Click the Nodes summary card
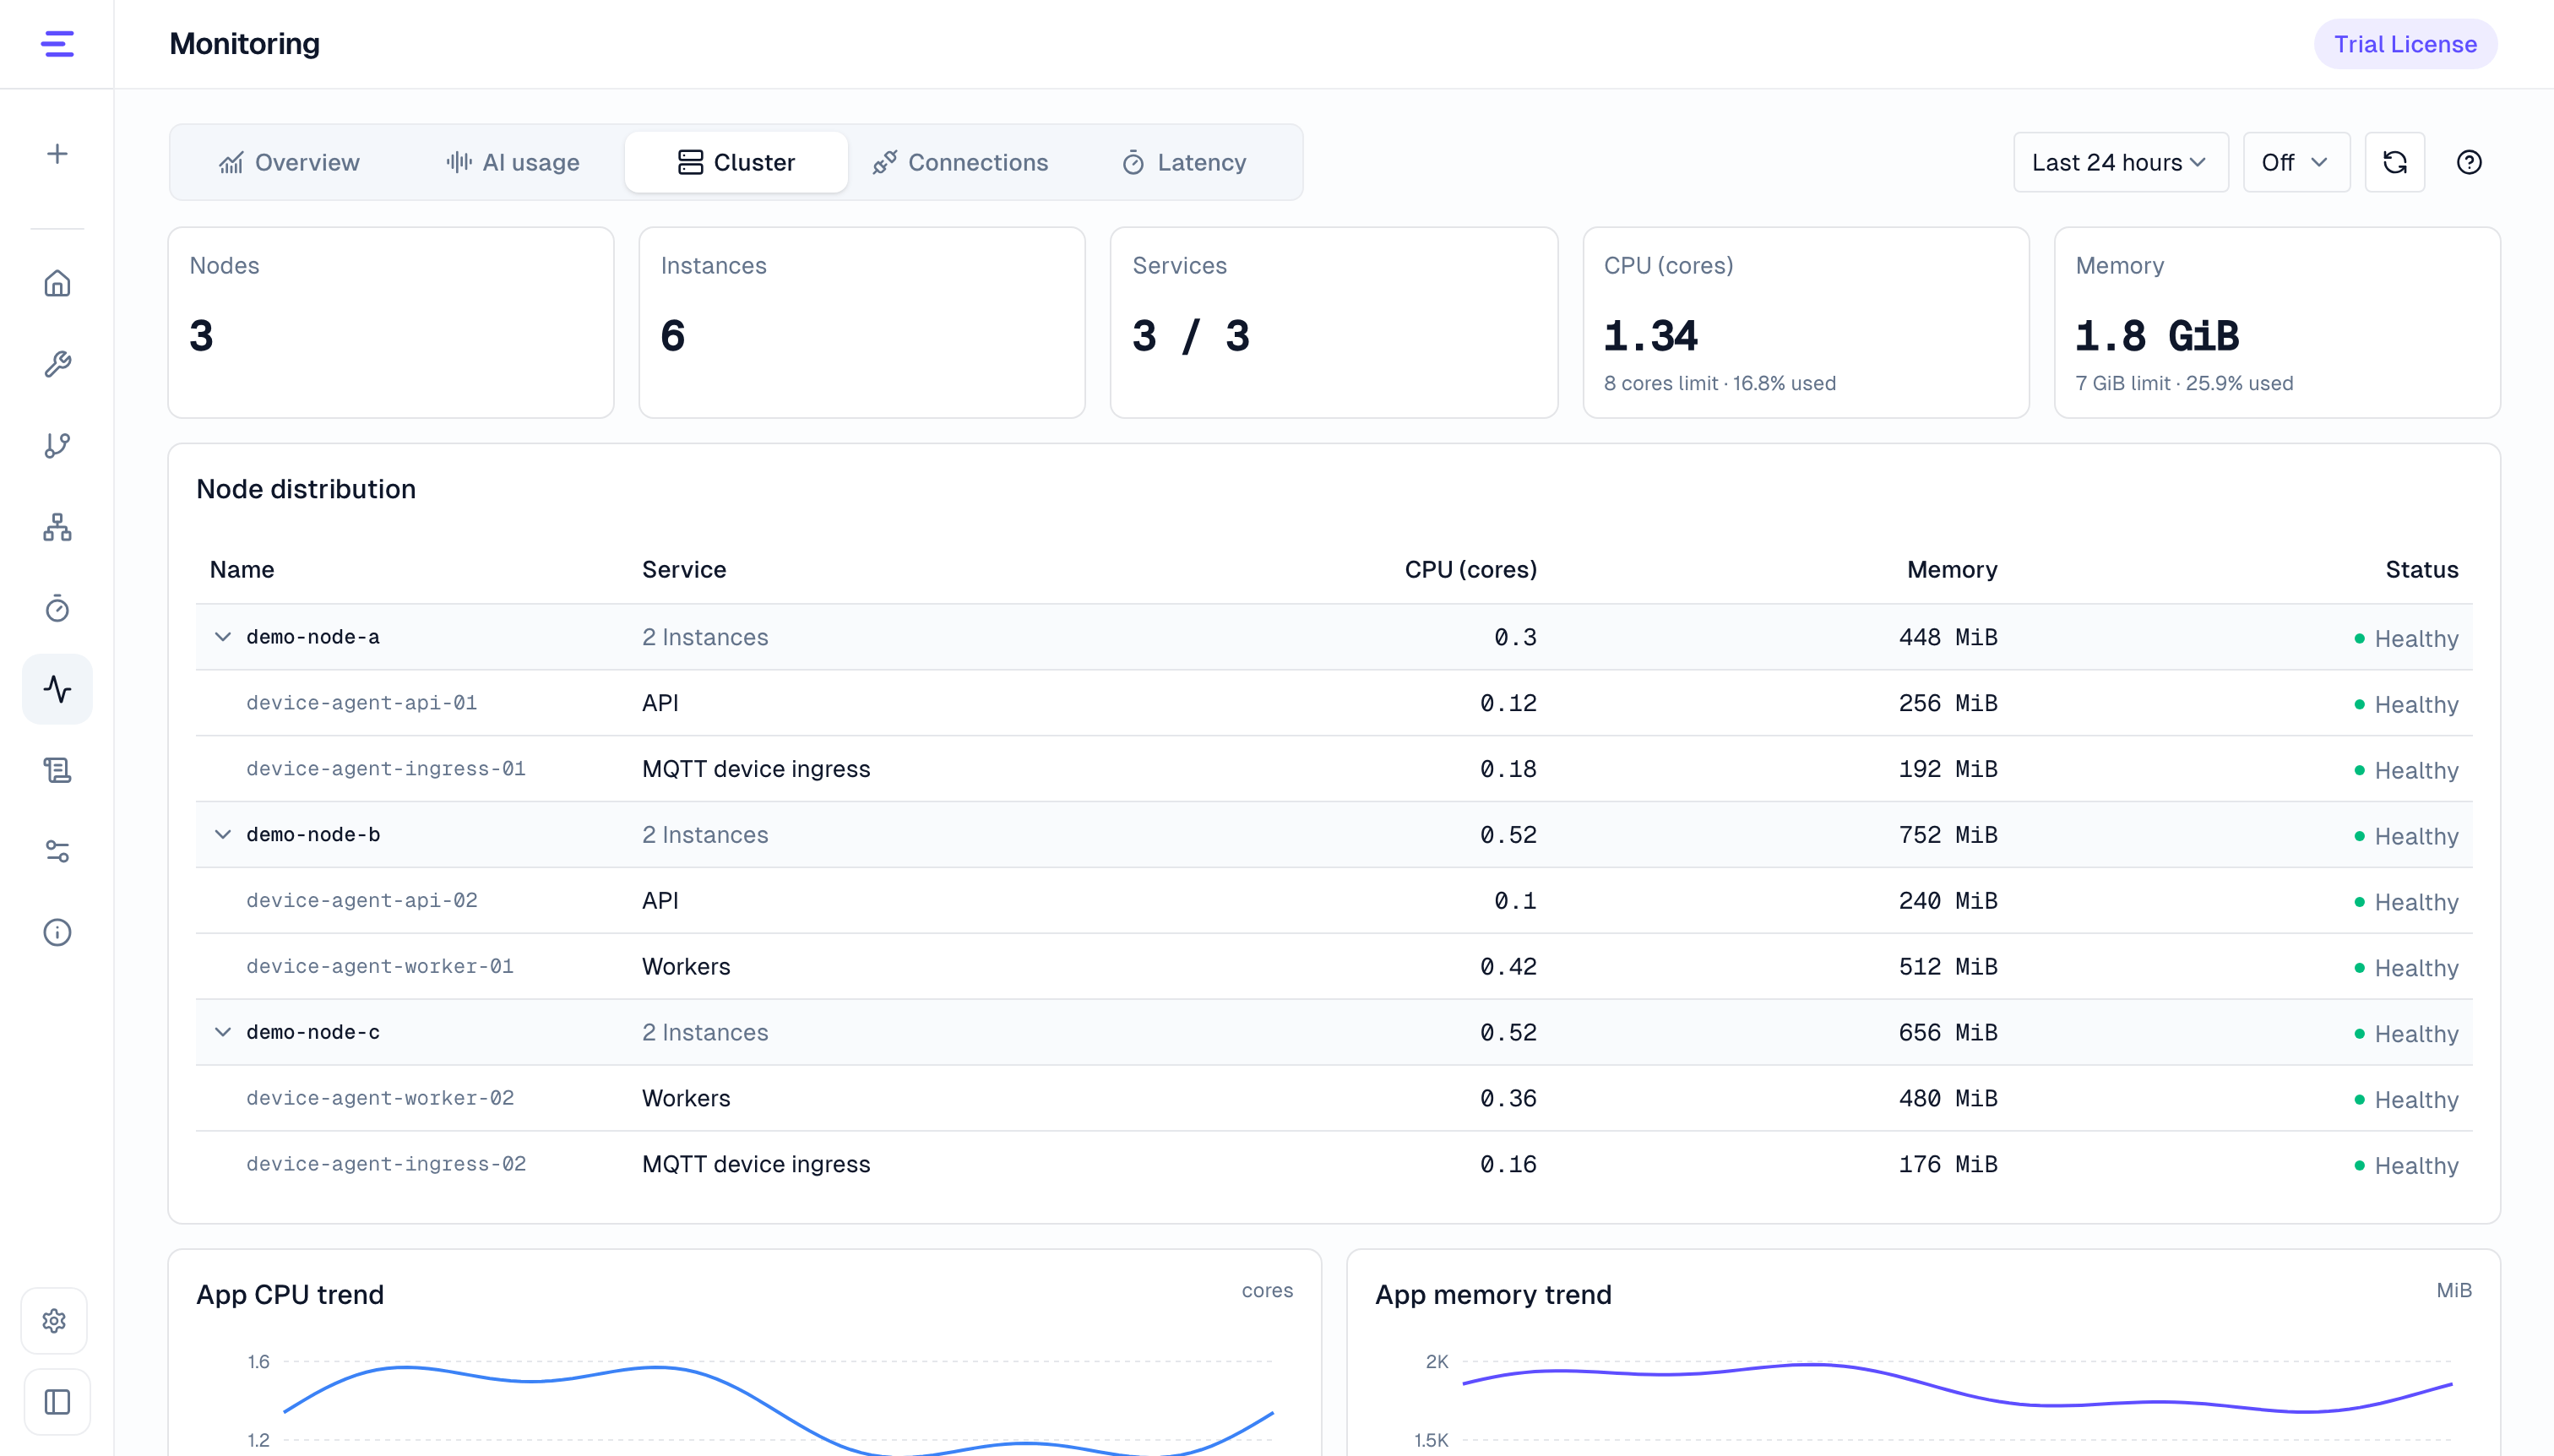 (391, 322)
